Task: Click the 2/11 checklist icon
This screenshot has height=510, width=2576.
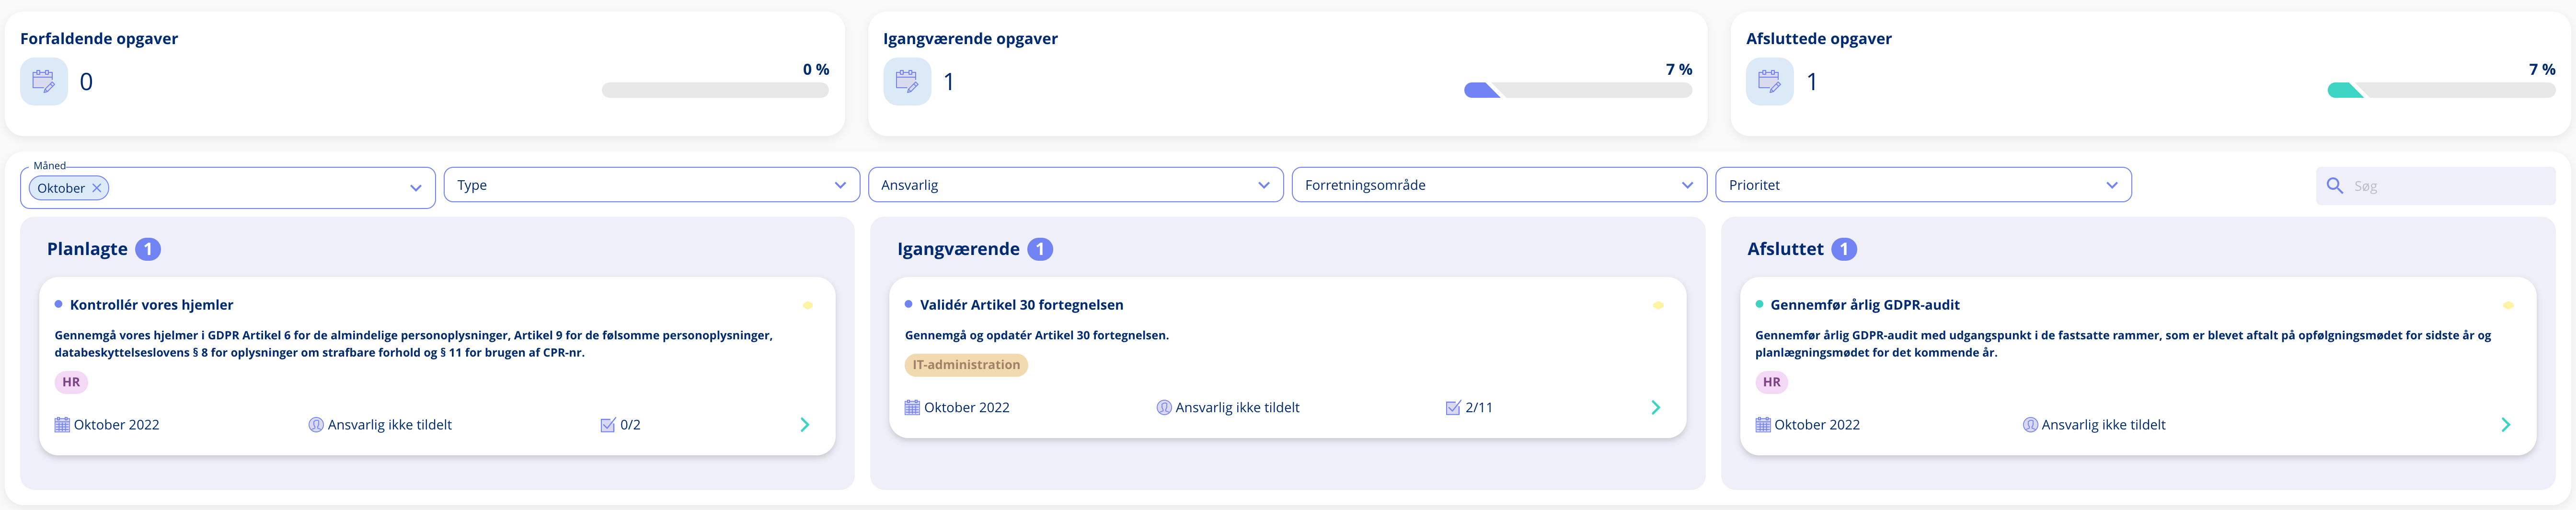Action: point(1453,408)
